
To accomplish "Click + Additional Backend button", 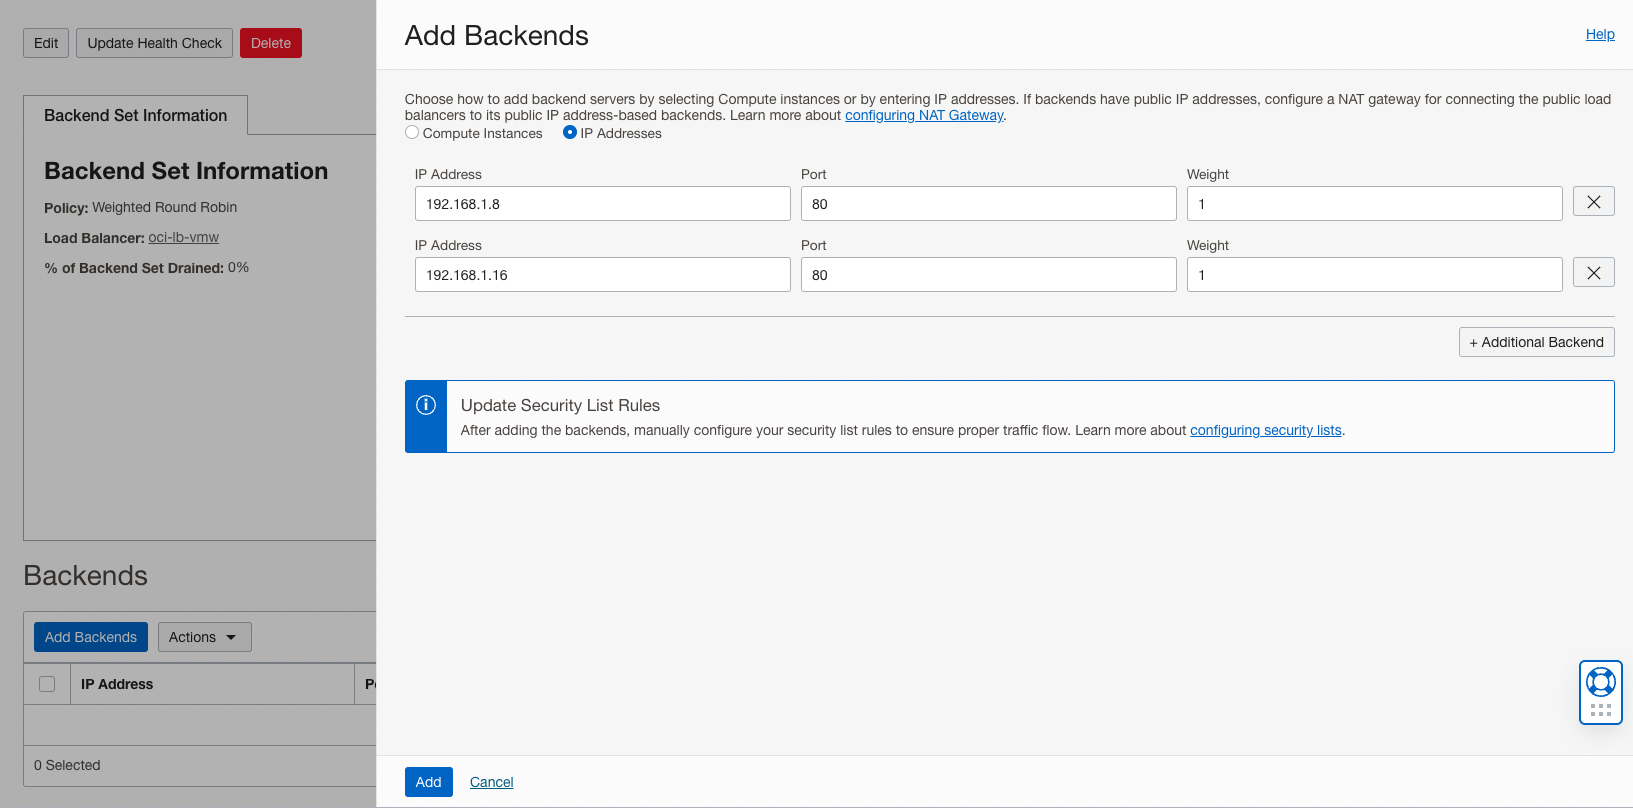I will click(x=1536, y=342).
